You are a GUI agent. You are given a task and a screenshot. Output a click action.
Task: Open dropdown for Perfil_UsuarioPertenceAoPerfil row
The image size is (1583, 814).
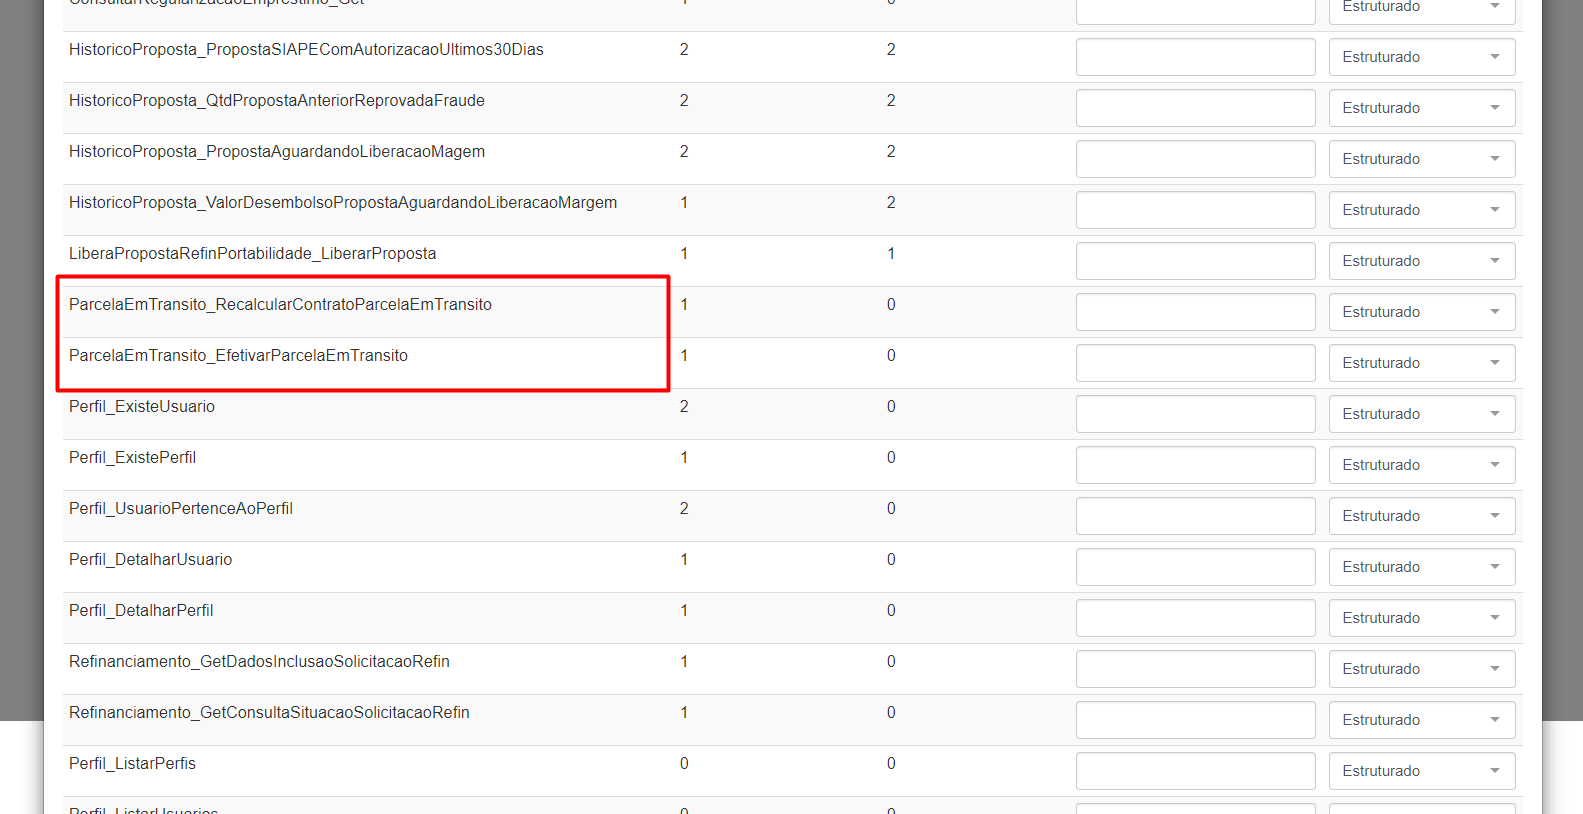tap(1421, 516)
